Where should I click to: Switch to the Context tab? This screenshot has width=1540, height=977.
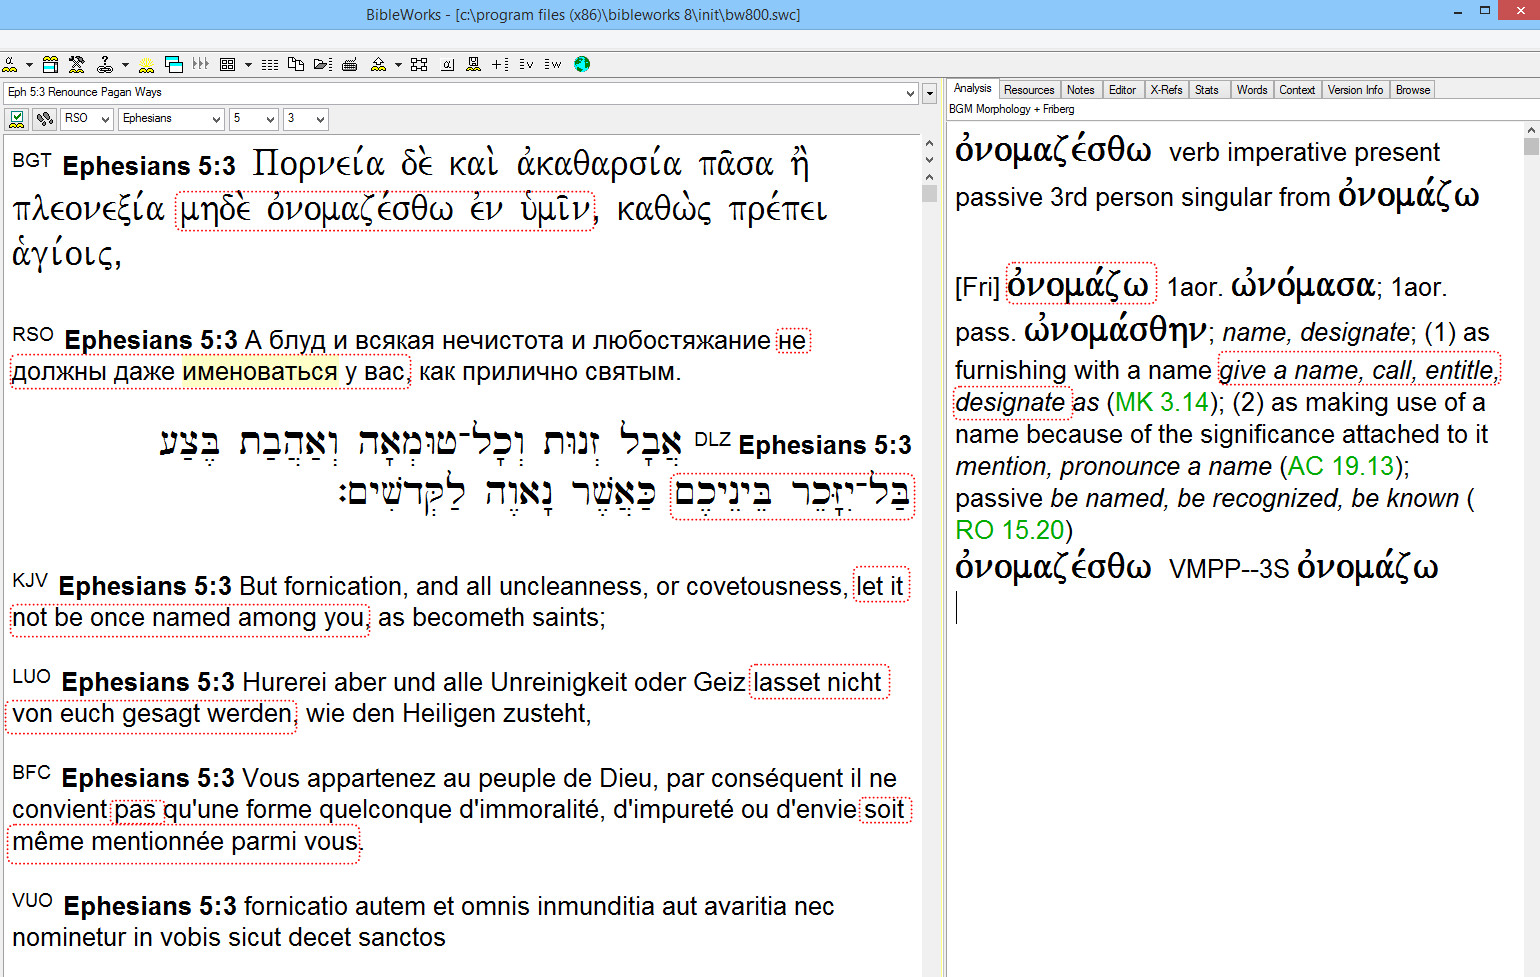pos(1297,90)
